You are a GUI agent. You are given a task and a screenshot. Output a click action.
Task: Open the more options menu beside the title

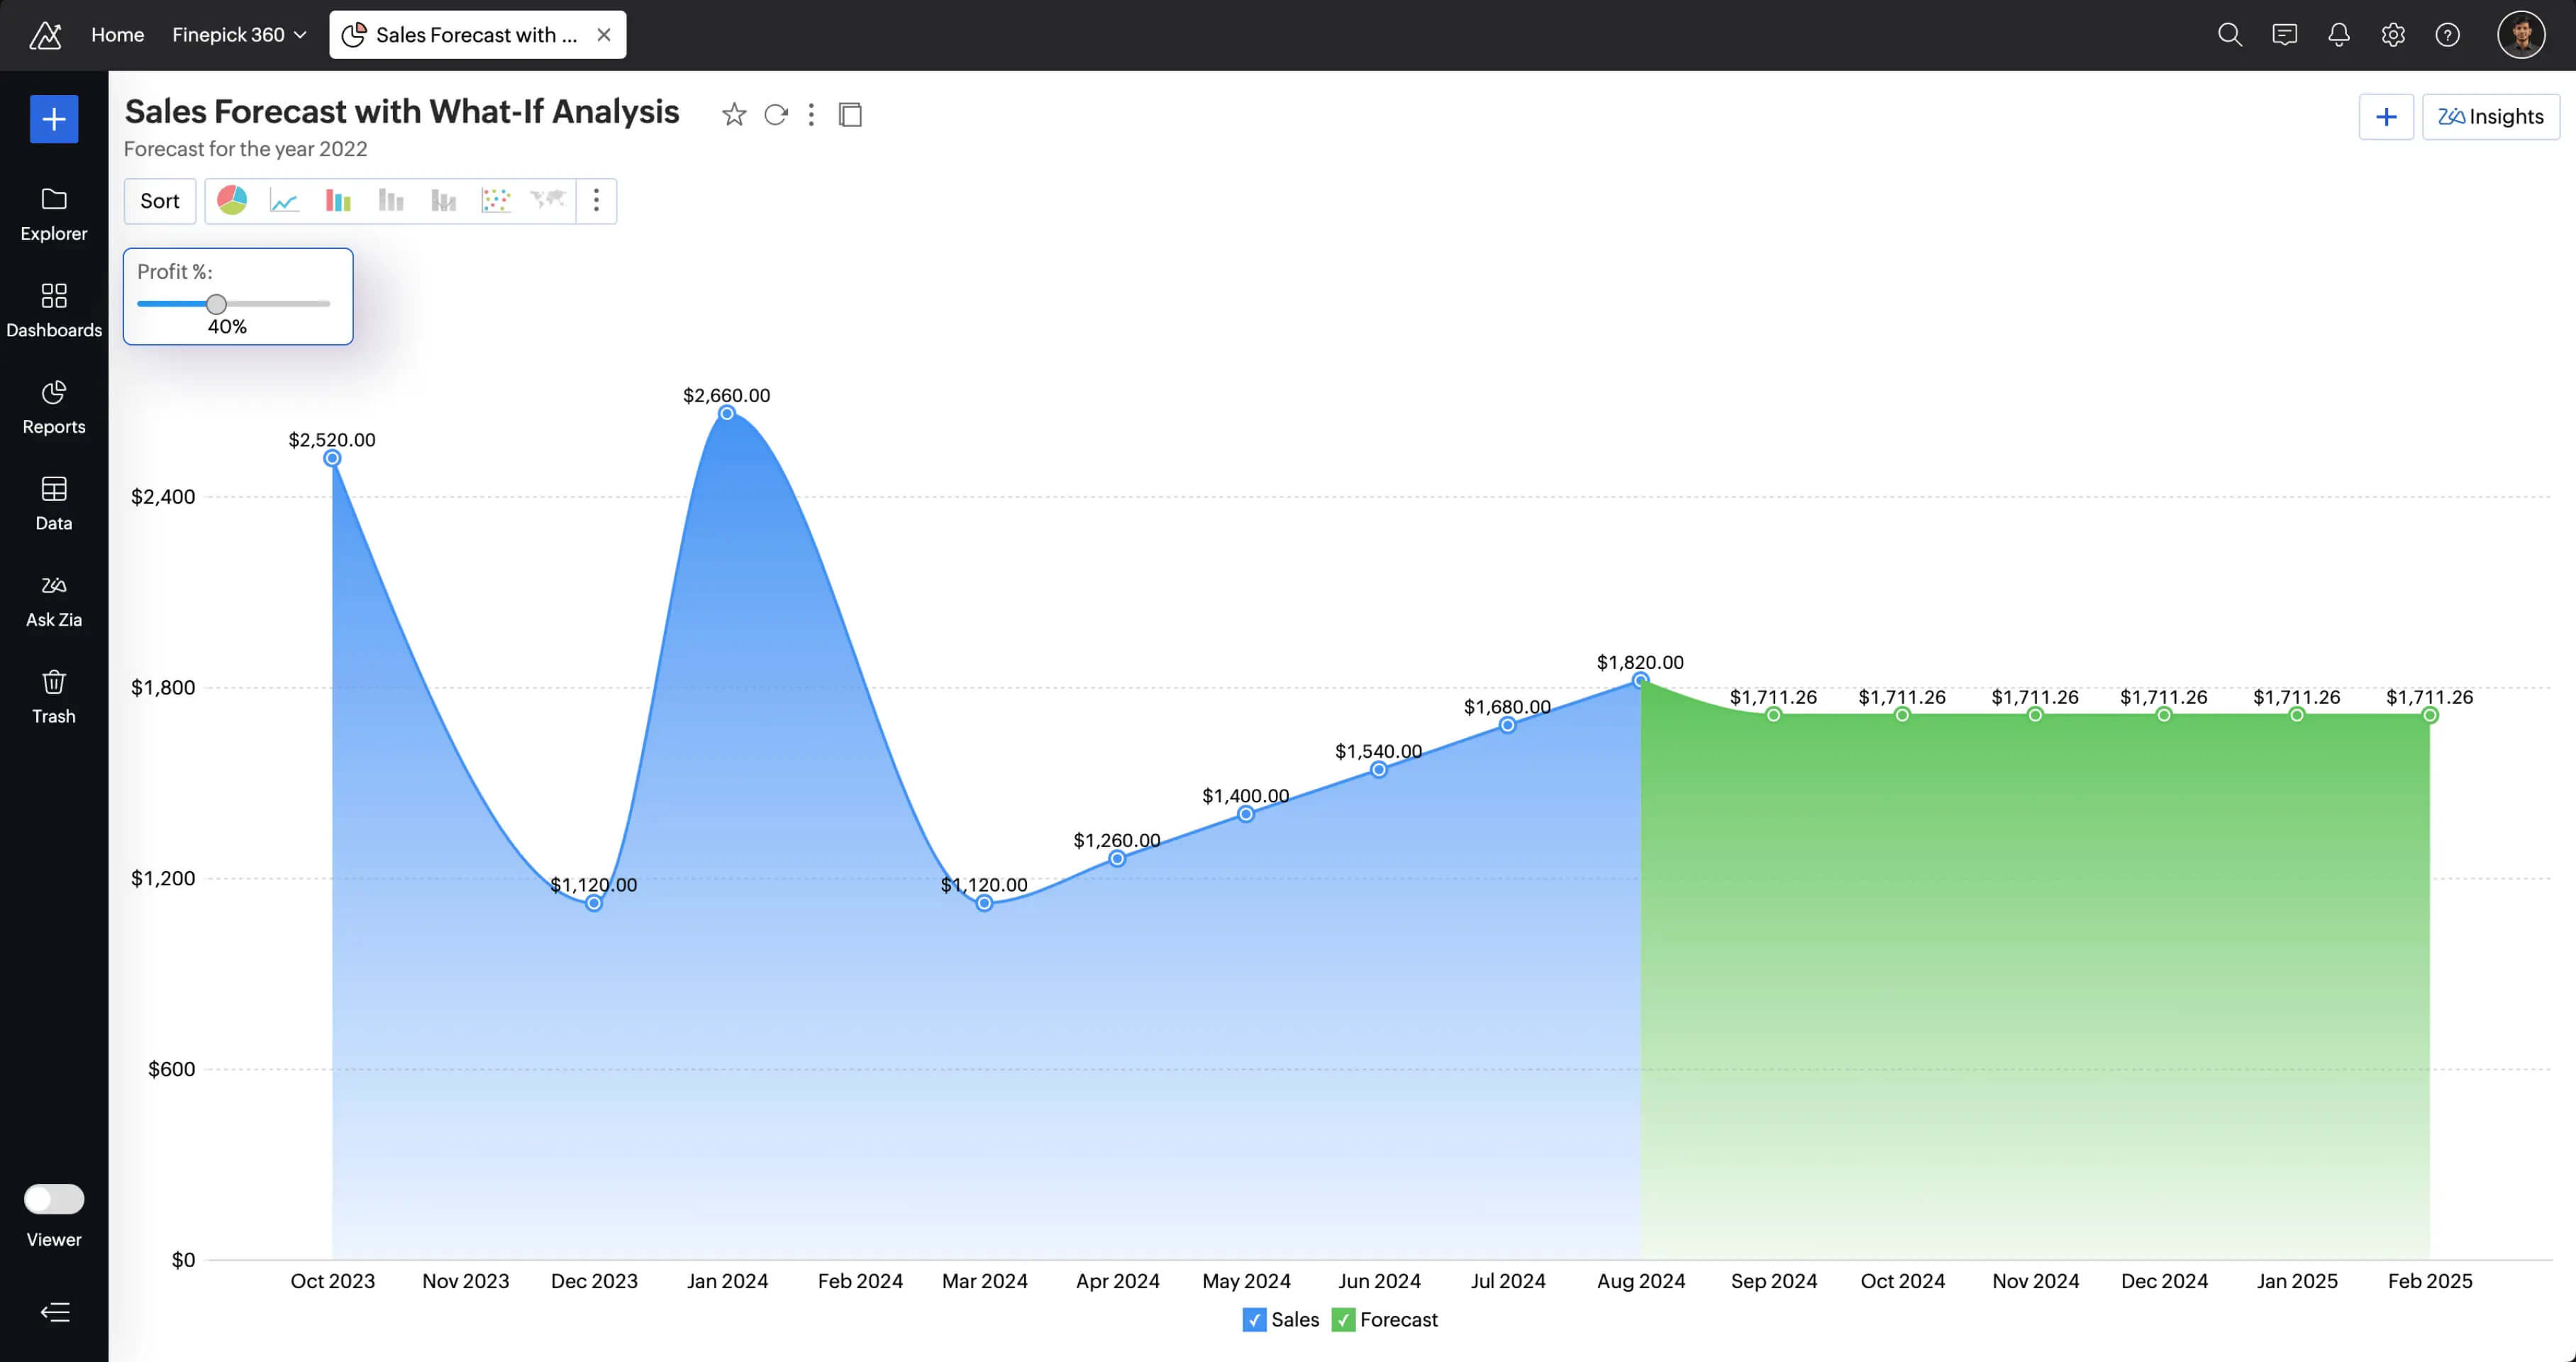[x=811, y=115]
